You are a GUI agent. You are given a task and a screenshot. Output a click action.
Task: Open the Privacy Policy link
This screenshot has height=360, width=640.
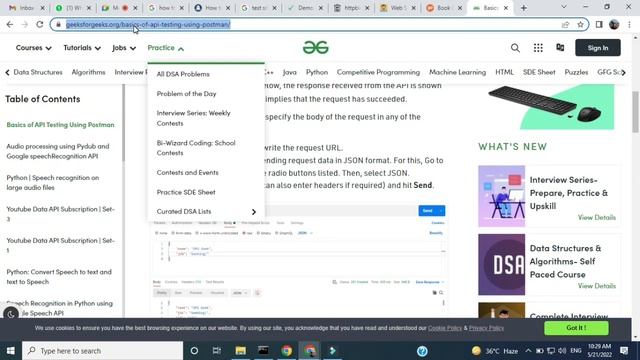coord(486,328)
